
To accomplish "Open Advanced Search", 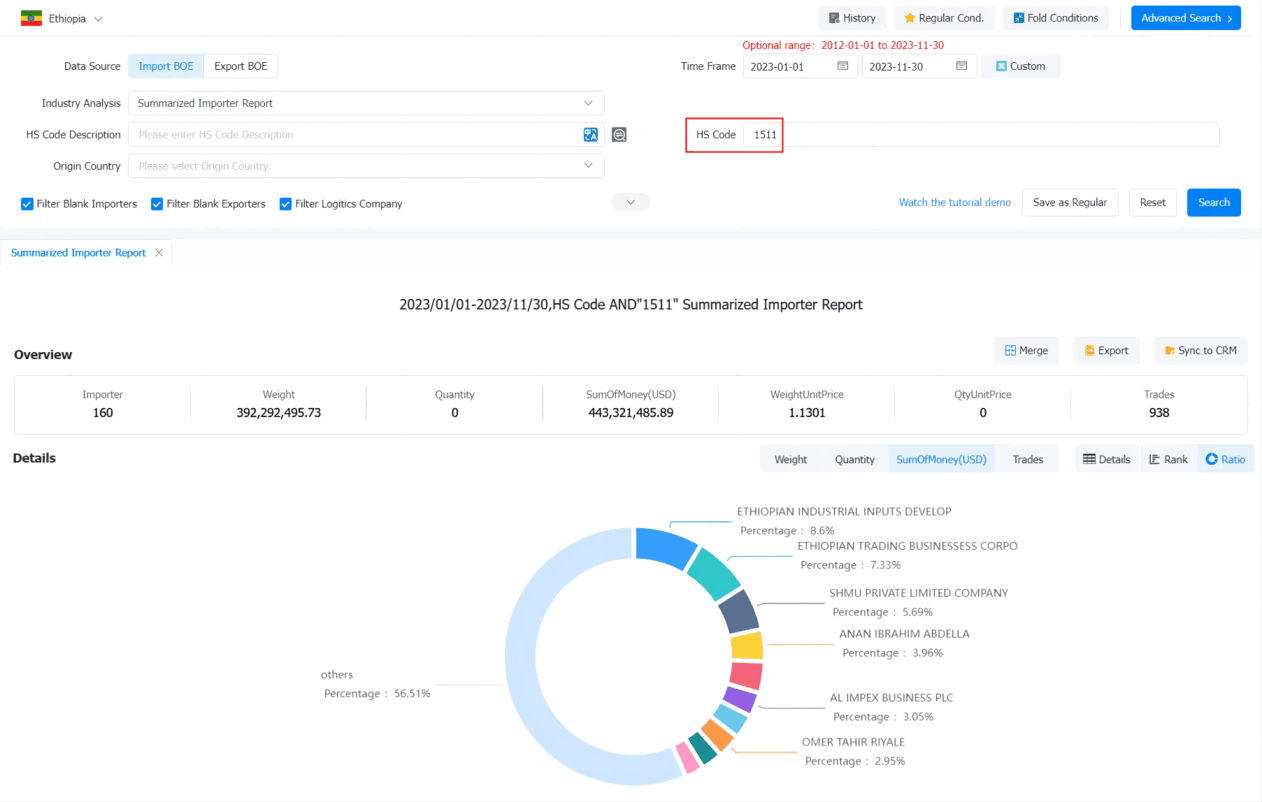I will coord(1186,18).
